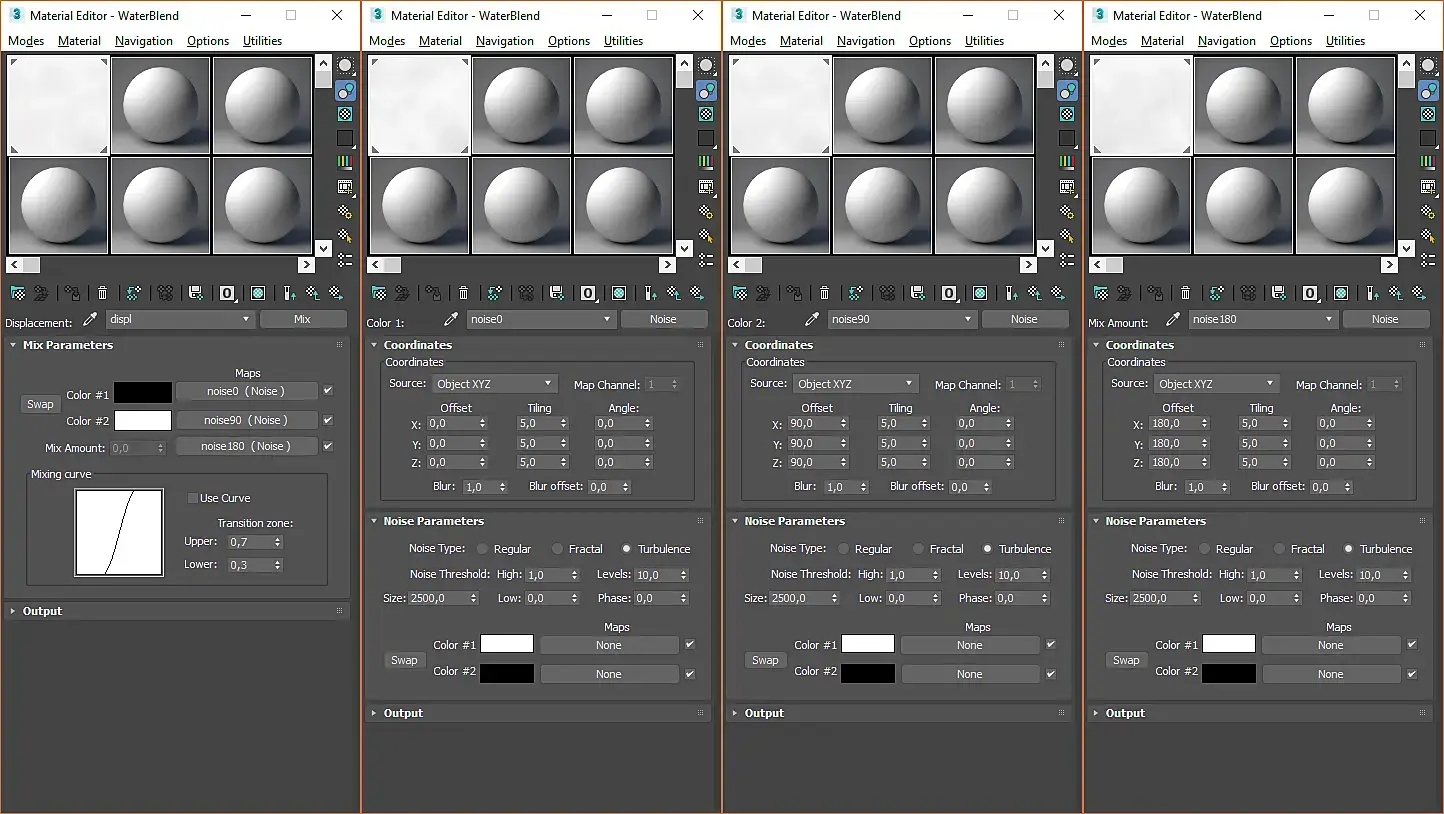Click Get Material icon in the displ window

(x=17, y=293)
